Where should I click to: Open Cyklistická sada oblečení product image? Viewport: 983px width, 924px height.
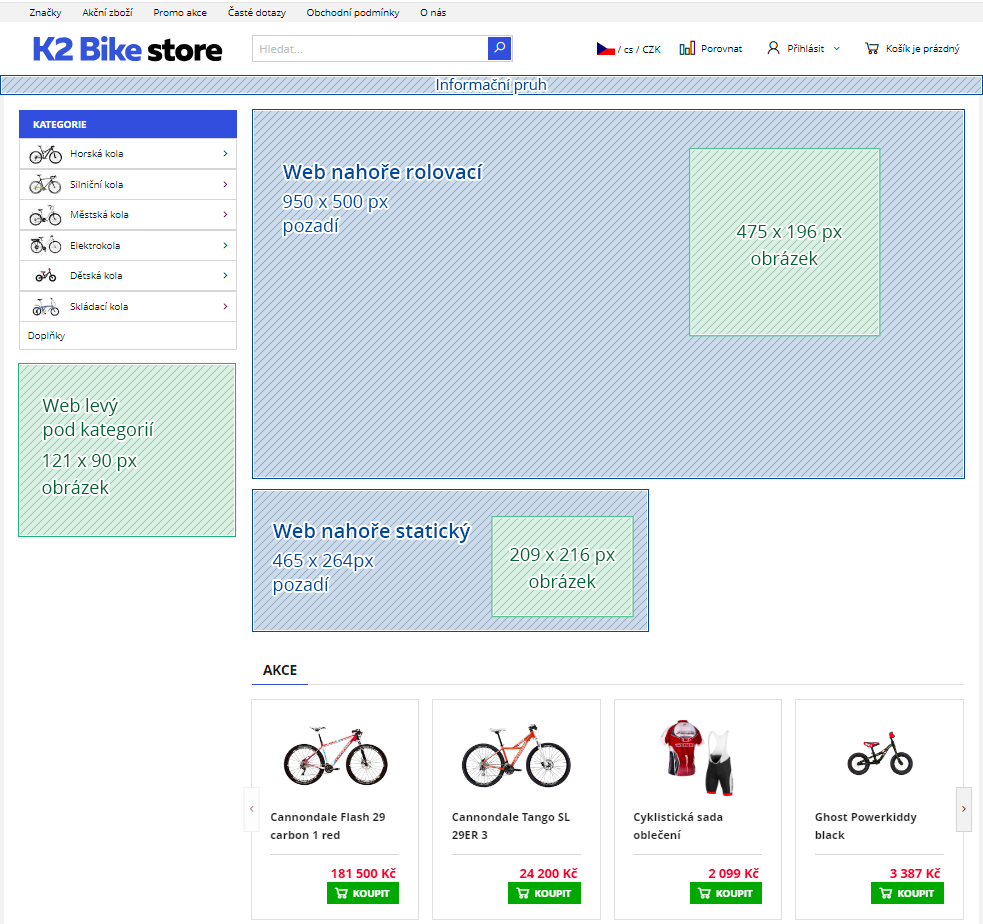pos(698,757)
